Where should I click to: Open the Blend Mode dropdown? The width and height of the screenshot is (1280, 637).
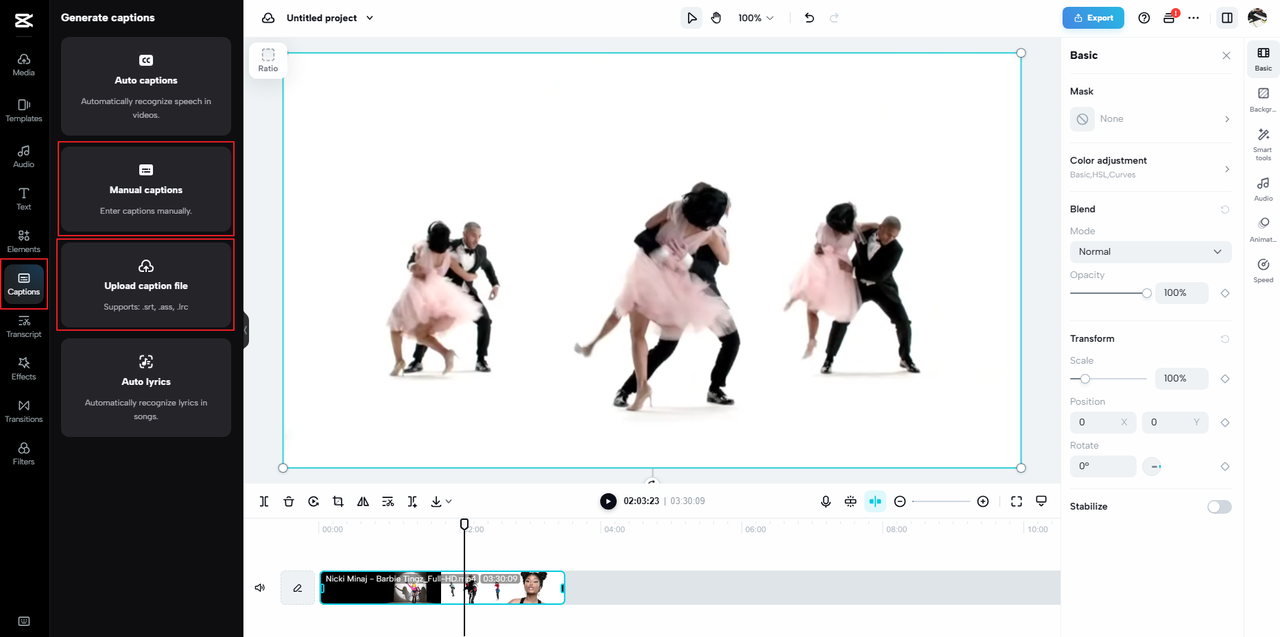tap(1150, 252)
